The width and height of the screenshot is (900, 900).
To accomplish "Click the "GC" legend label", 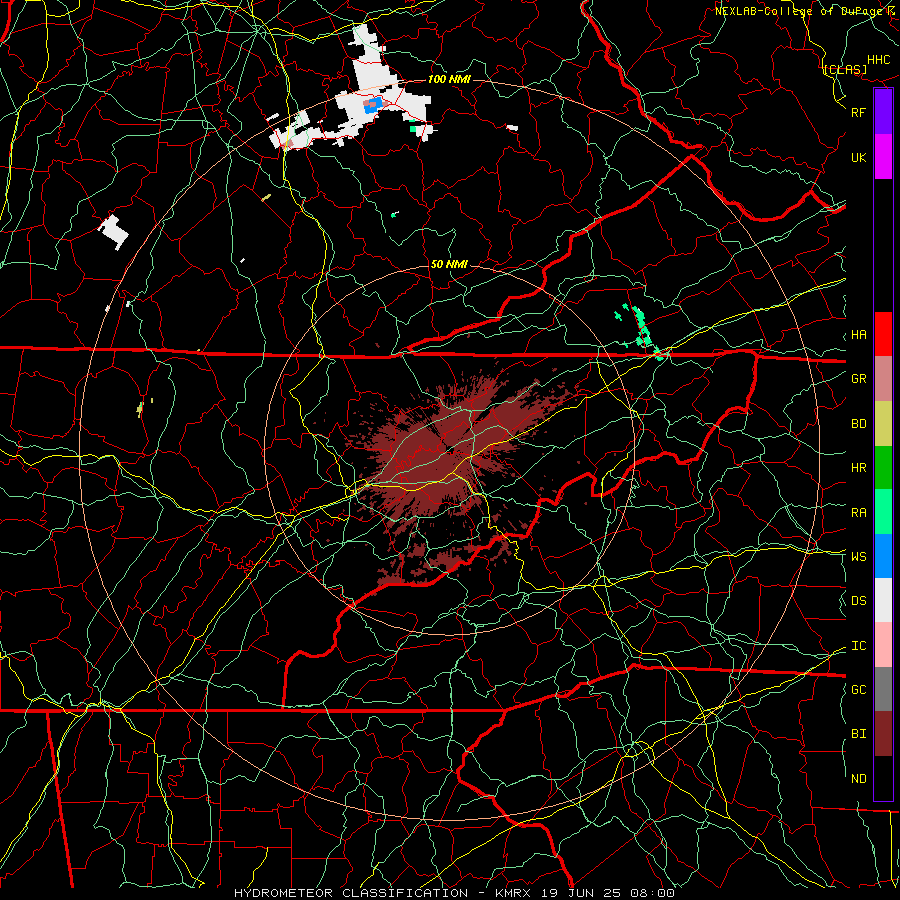I will (859, 690).
